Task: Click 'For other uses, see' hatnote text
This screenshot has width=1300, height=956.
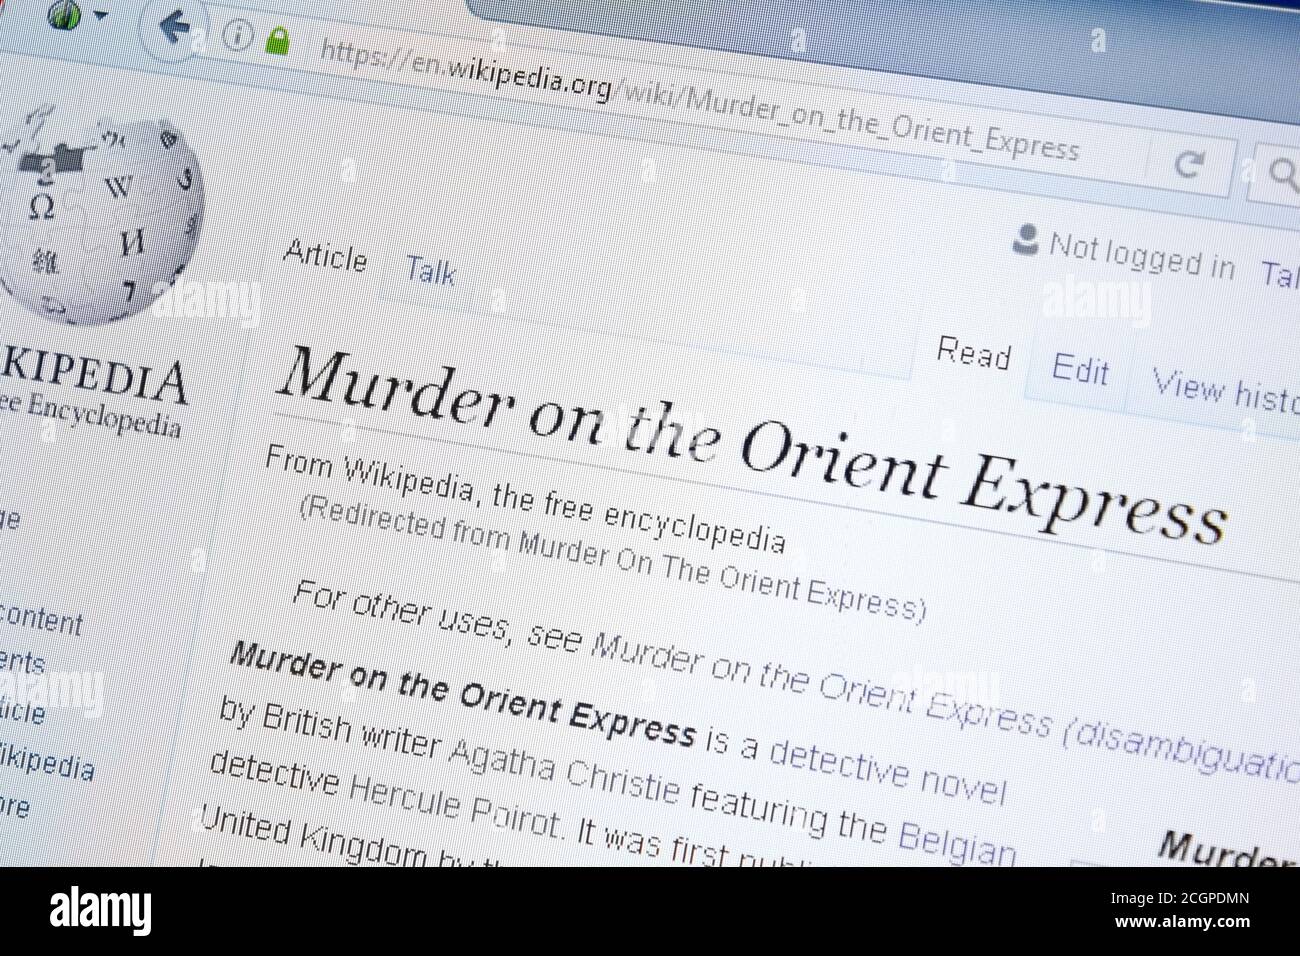Action: [437, 617]
